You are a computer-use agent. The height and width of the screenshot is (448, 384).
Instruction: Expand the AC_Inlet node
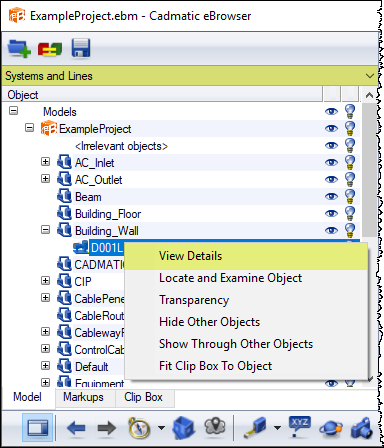coord(45,162)
